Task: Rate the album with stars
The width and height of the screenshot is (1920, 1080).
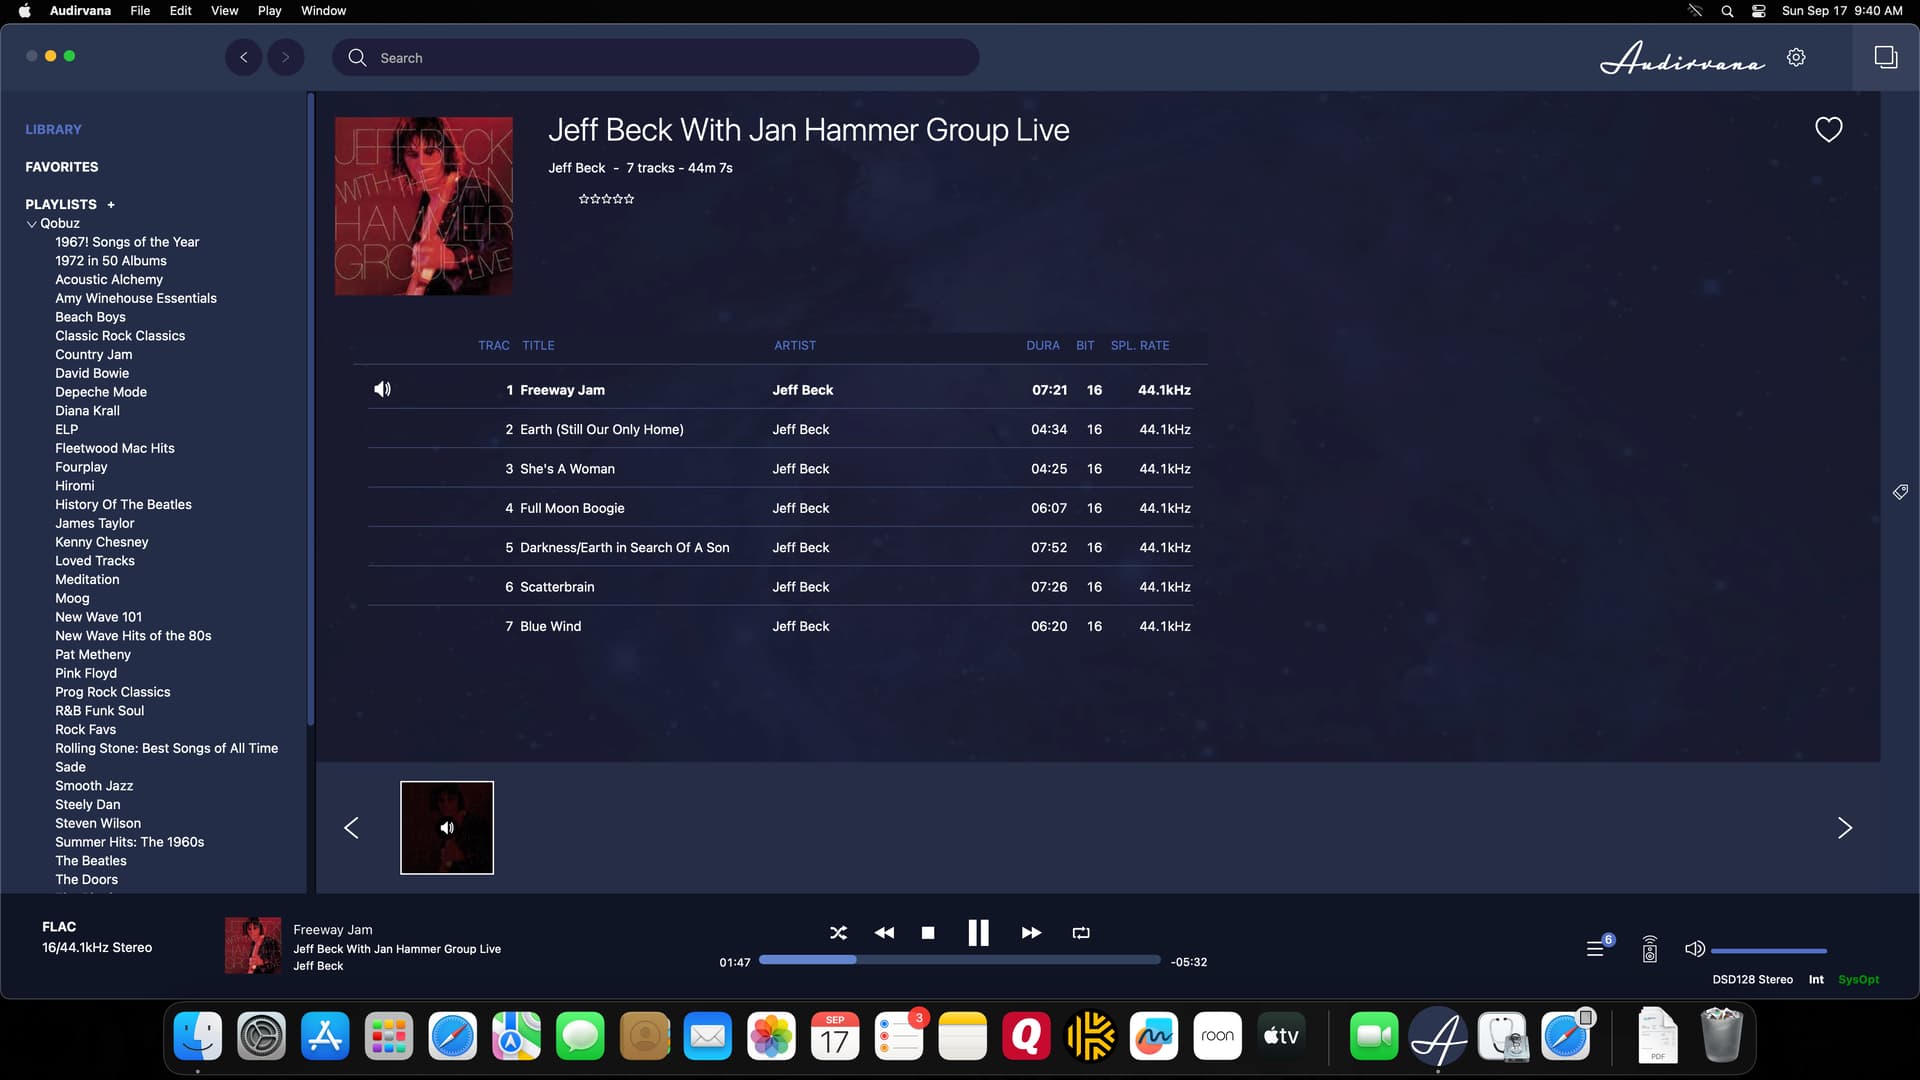Action: coord(606,199)
